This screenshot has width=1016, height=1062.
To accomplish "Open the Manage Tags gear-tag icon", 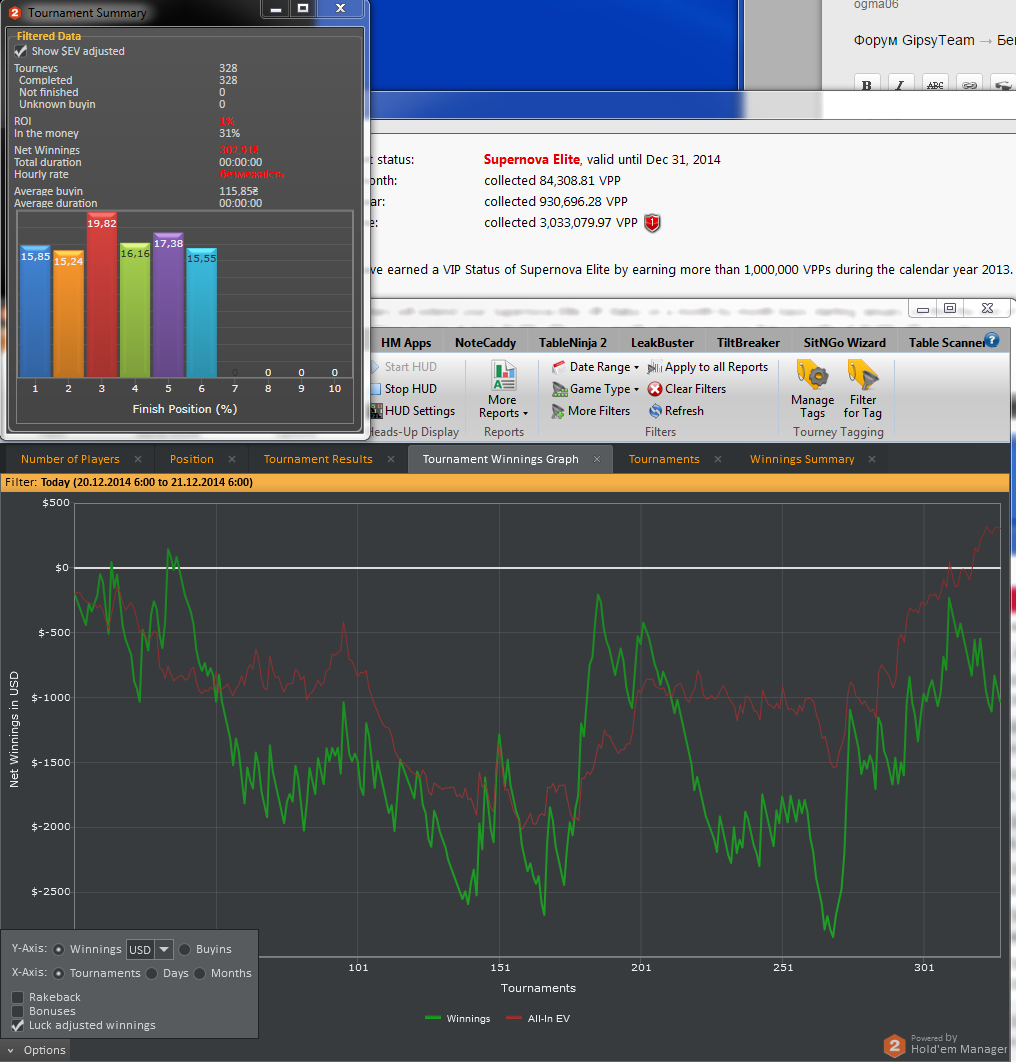I will [x=812, y=375].
